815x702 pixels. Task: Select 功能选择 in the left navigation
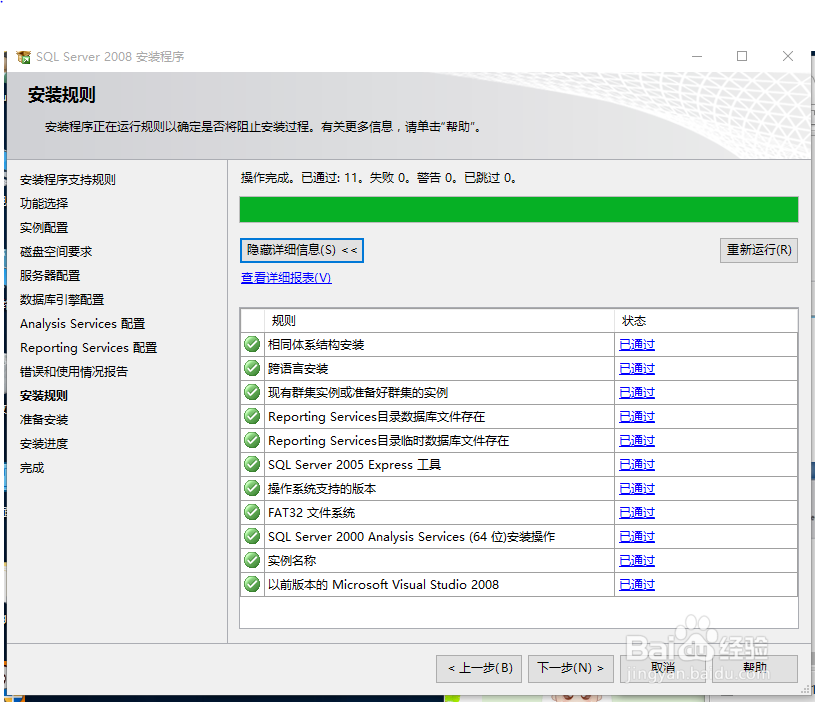tap(41, 203)
